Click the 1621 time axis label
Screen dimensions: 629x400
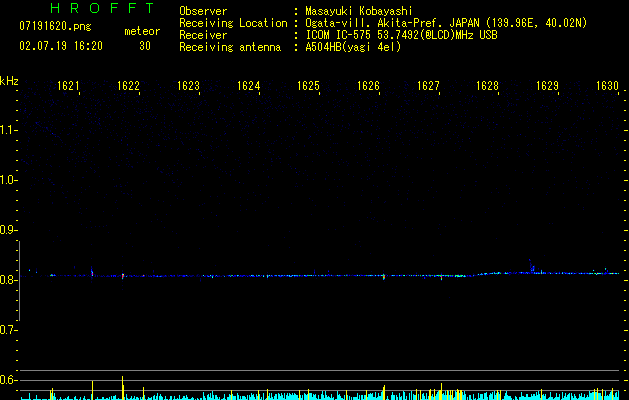click(68, 86)
